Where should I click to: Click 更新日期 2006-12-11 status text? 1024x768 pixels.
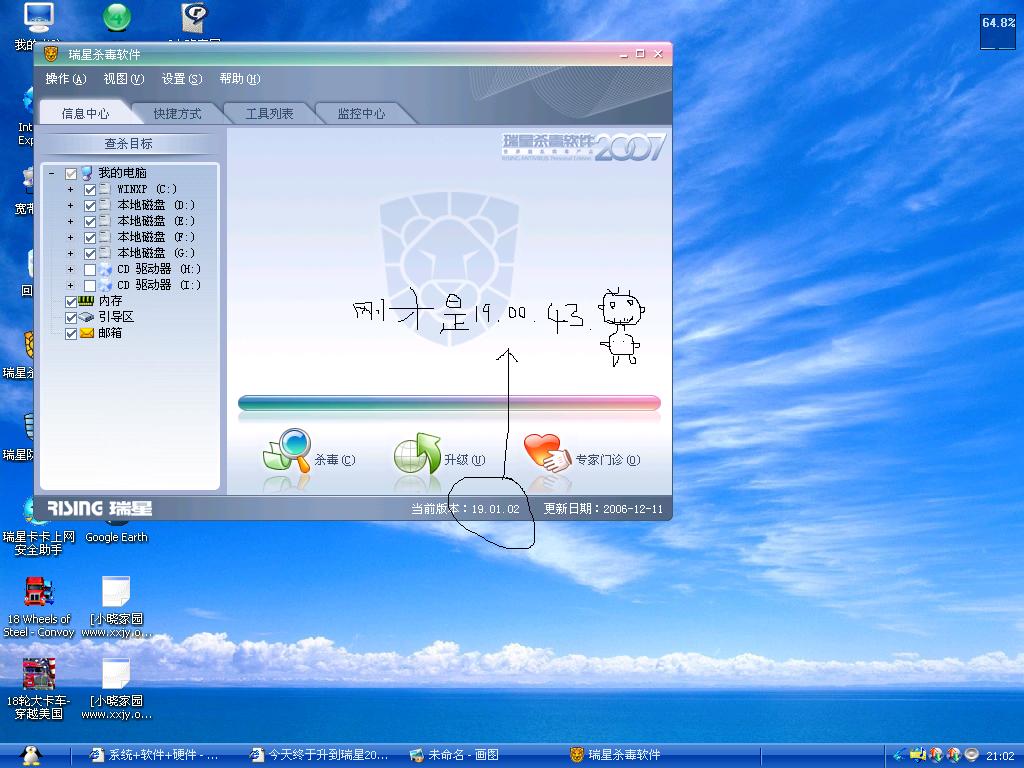[603, 509]
